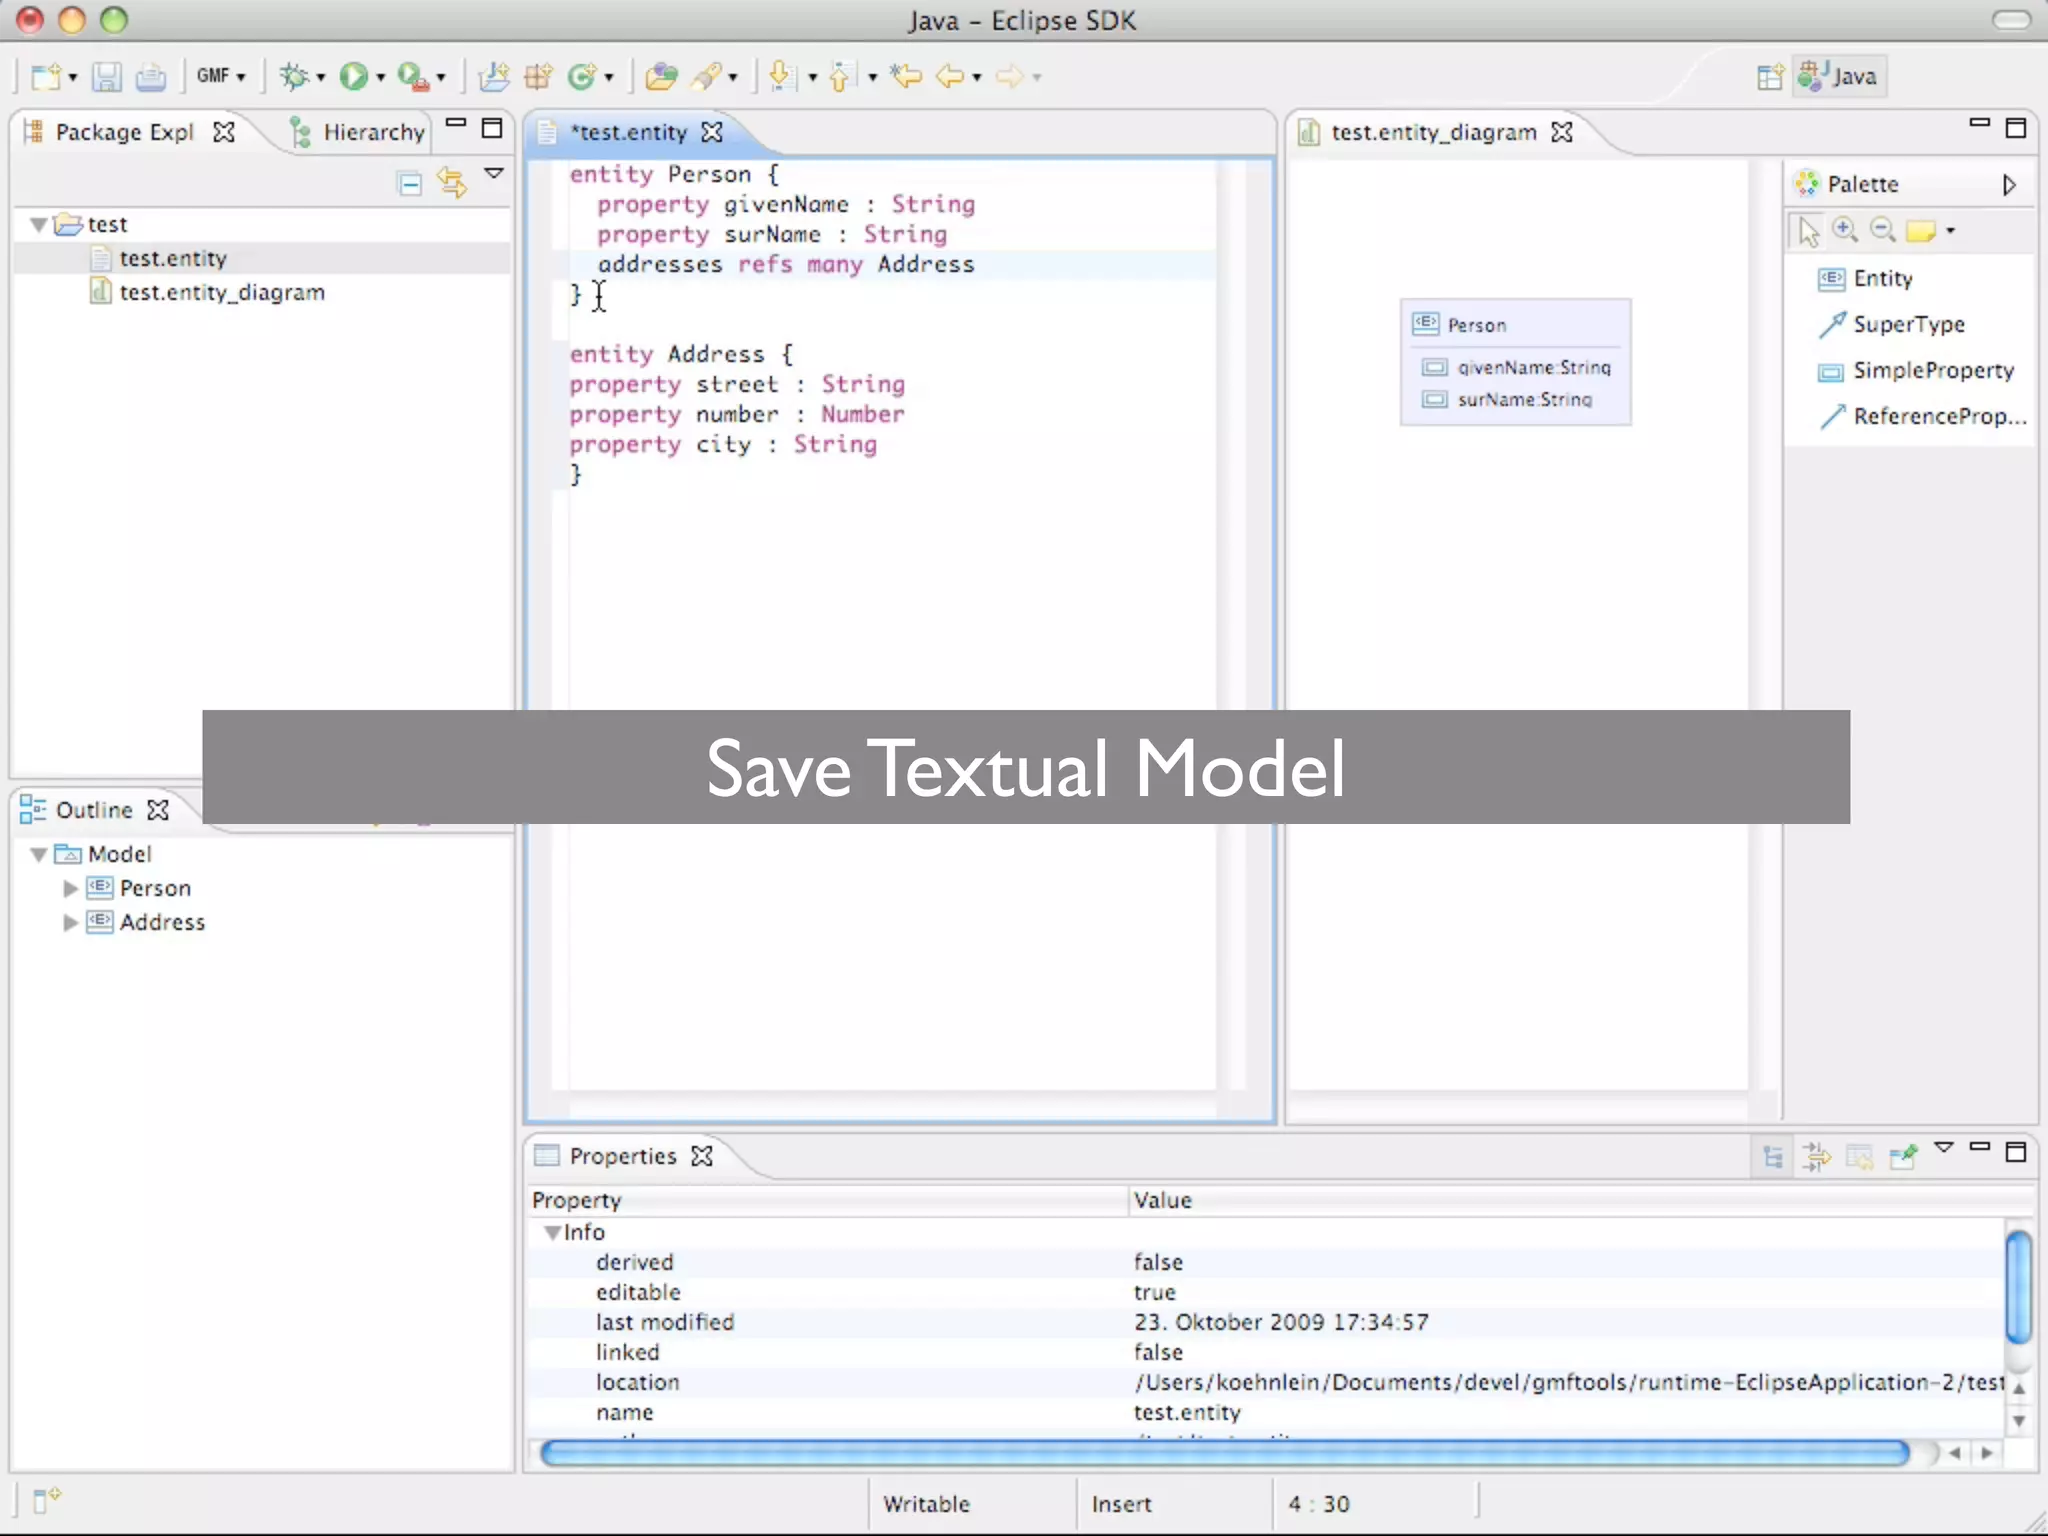Click the New Java Project icon
This screenshot has height=1536, width=2048.
pos(494,76)
